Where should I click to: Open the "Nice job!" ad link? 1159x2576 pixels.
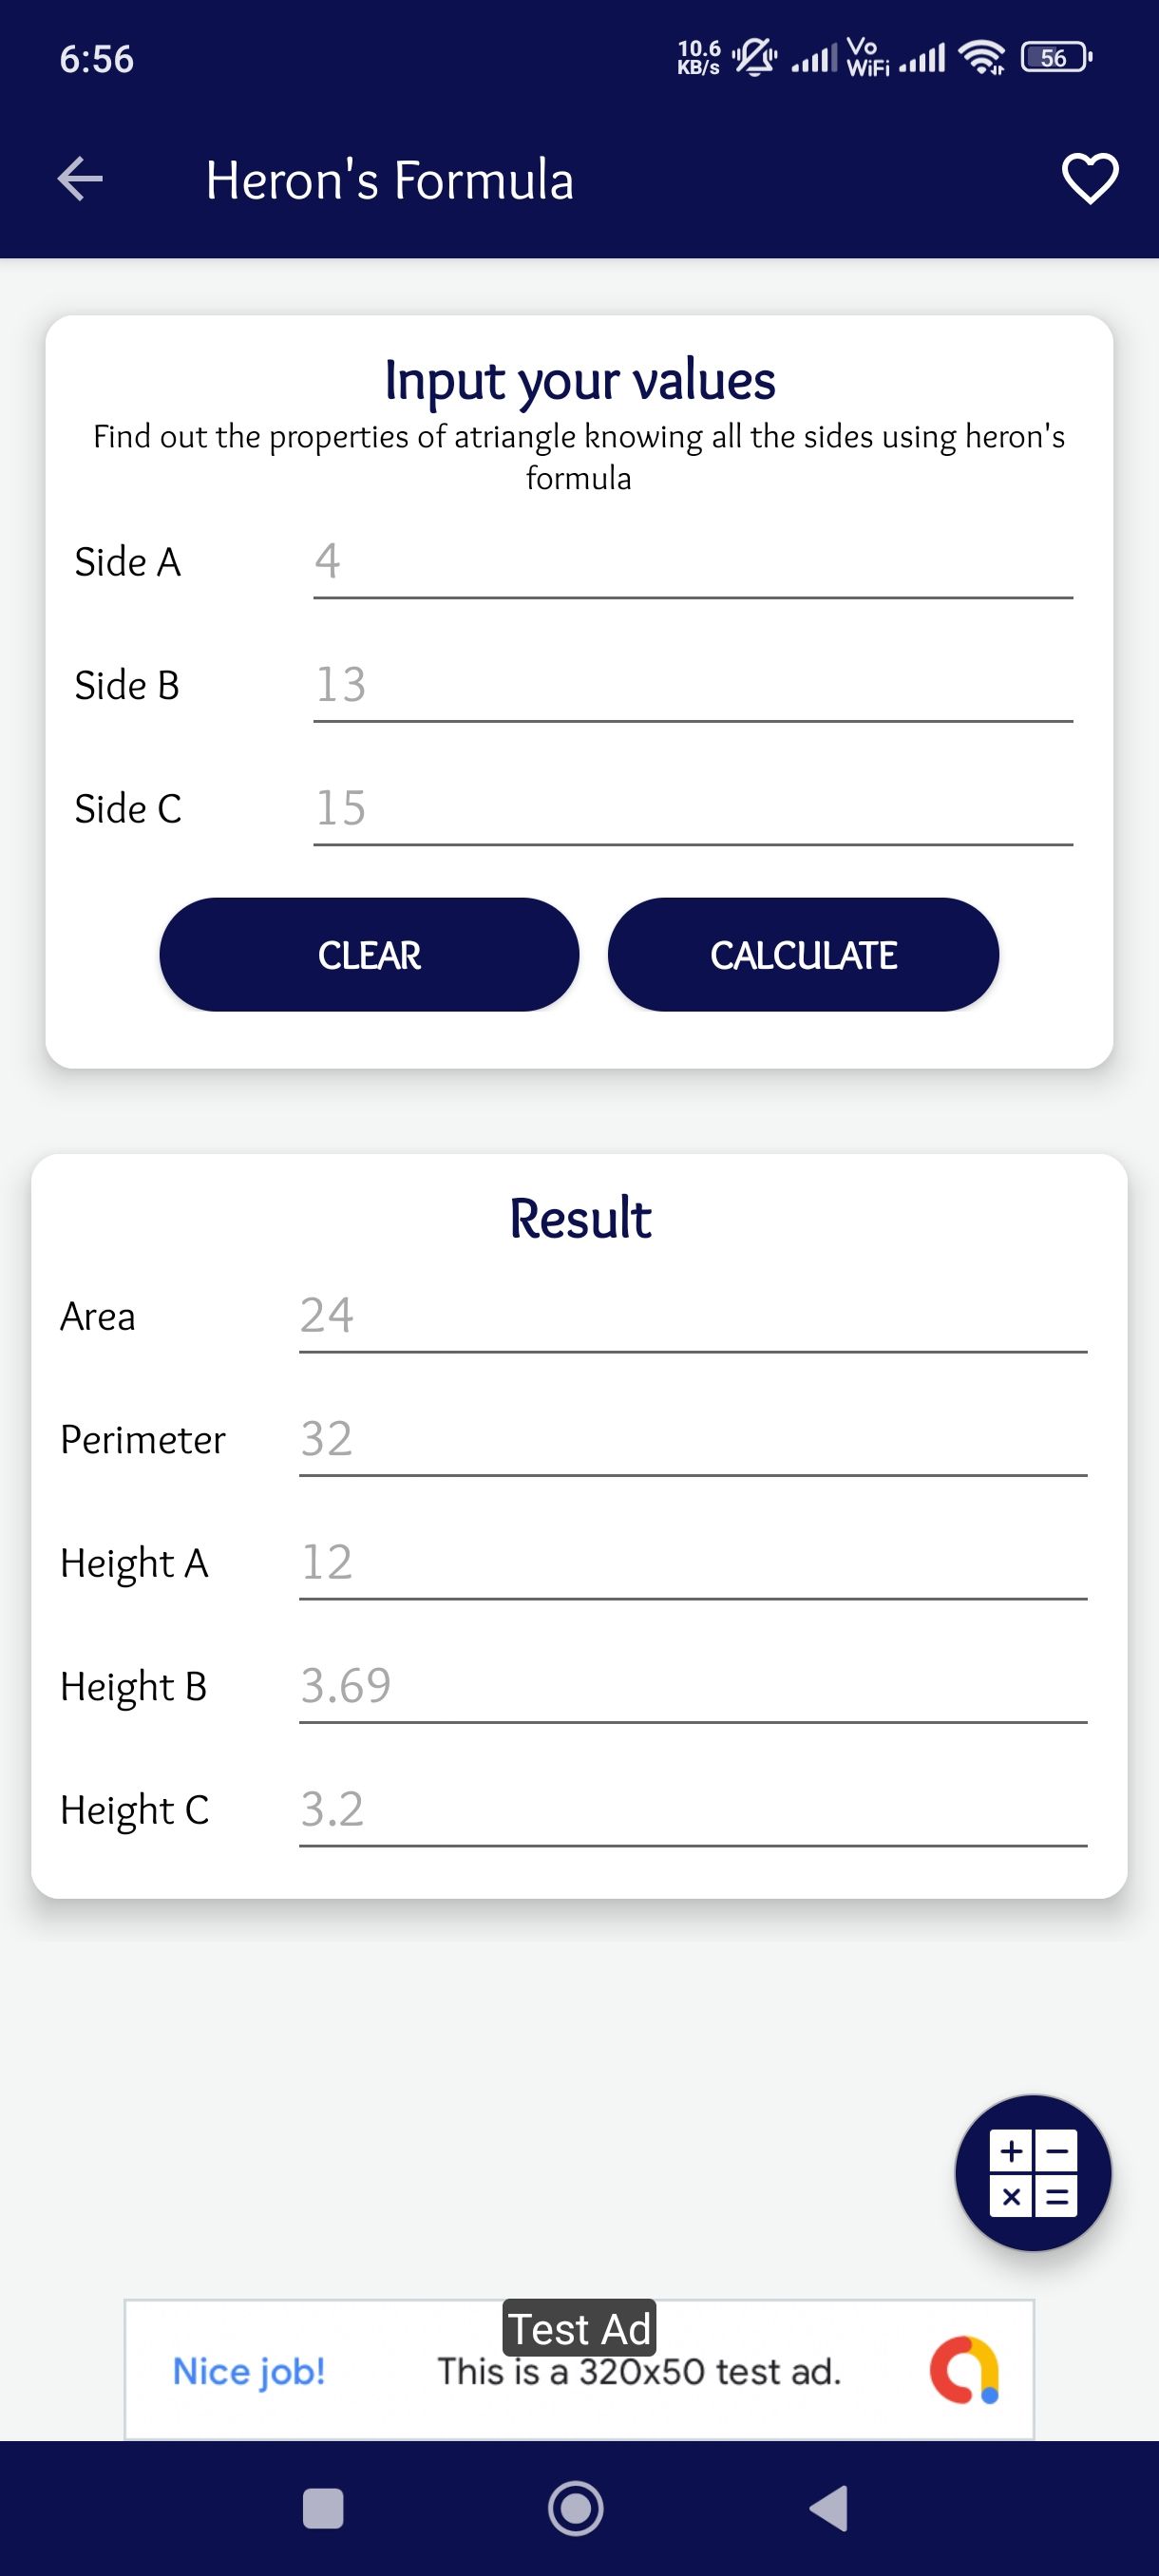[x=249, y=2371]
